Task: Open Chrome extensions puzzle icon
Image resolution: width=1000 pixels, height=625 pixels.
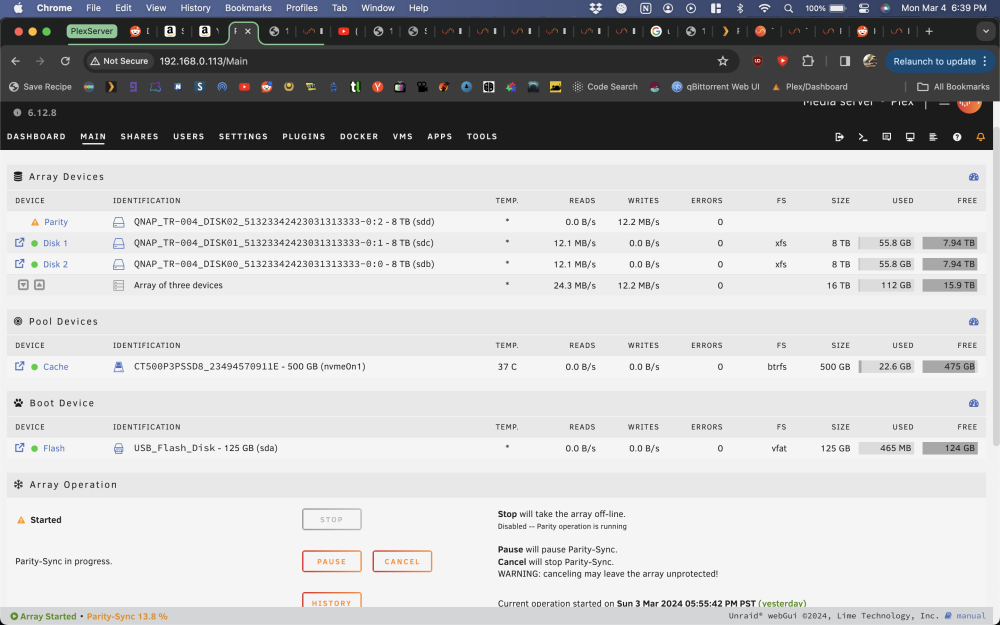Action: (x=807, y=61)
